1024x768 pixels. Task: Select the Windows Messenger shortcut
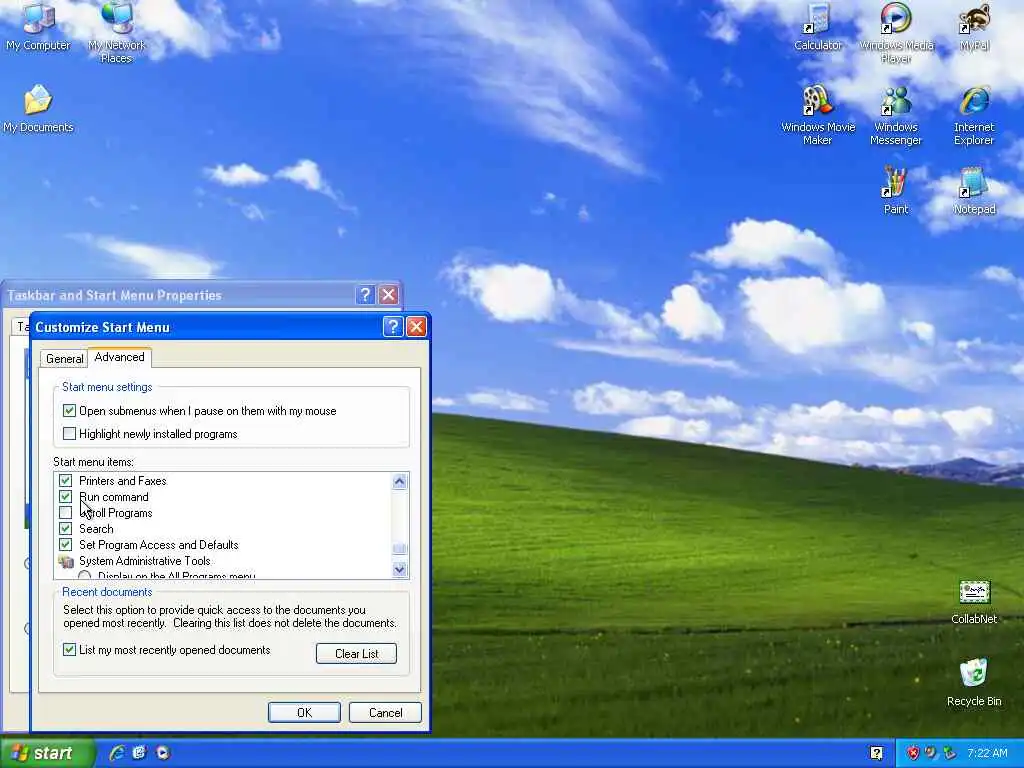pyautogui.click(x=896, y=115)
